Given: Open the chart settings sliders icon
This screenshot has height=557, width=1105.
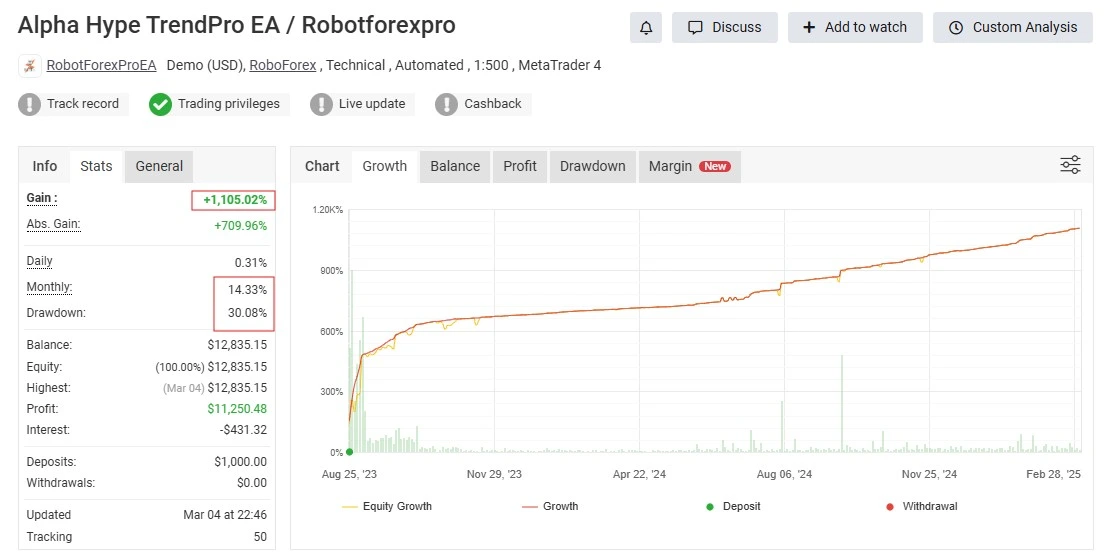Looking at the screenshot, I should 1070,165.
